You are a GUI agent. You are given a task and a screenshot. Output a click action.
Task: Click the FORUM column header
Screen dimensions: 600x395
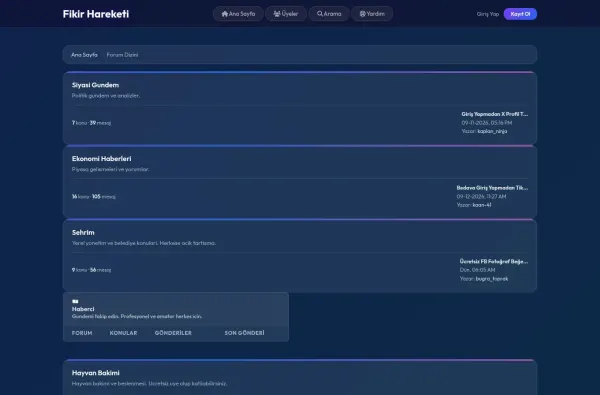(82, 333)
